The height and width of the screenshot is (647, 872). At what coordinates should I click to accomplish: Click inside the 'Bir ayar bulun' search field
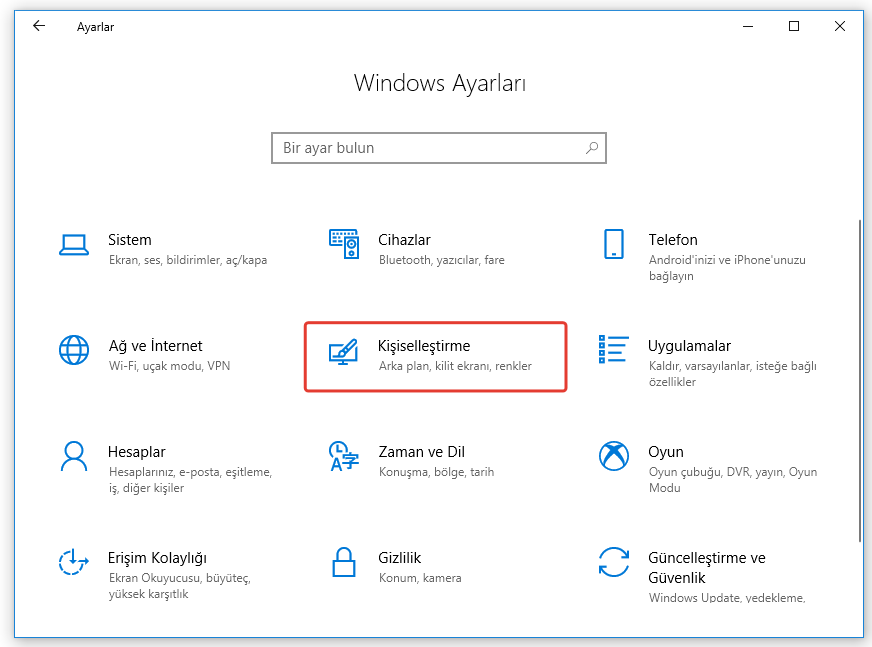point(425,148)
